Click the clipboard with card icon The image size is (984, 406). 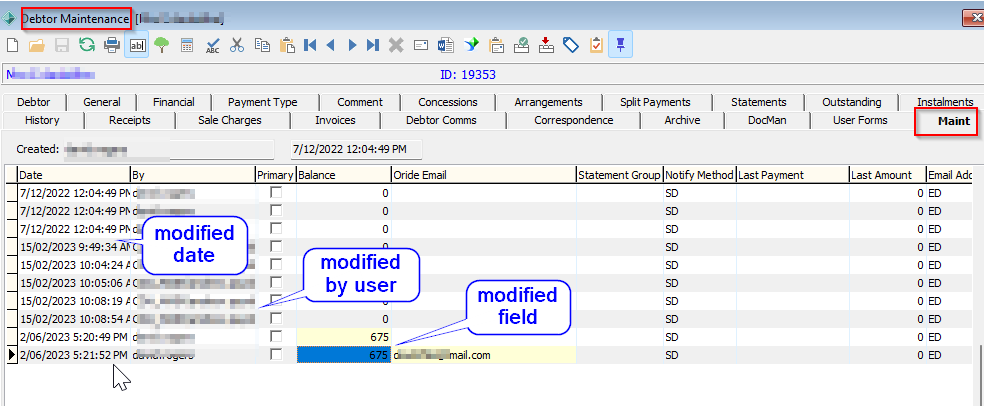(x=496, y=45)
